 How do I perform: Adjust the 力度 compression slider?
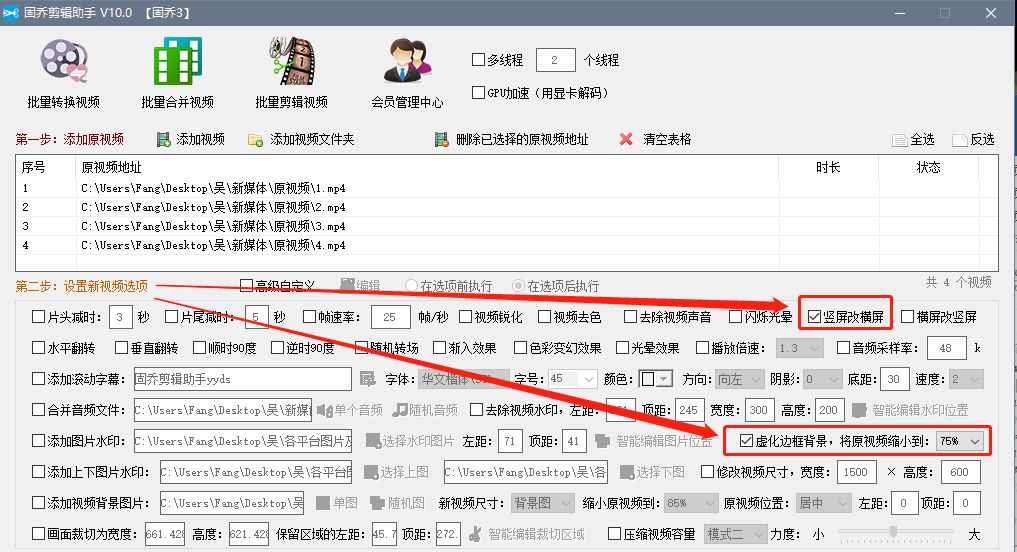coord(895,534)
